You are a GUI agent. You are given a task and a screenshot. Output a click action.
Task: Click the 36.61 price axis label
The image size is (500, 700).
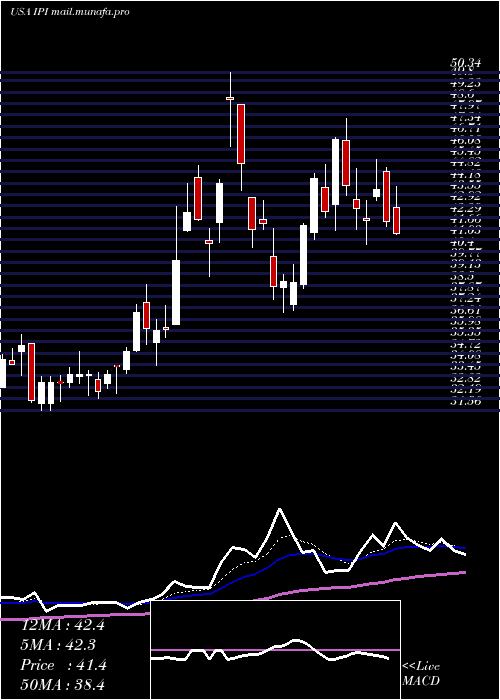(465, 311)
